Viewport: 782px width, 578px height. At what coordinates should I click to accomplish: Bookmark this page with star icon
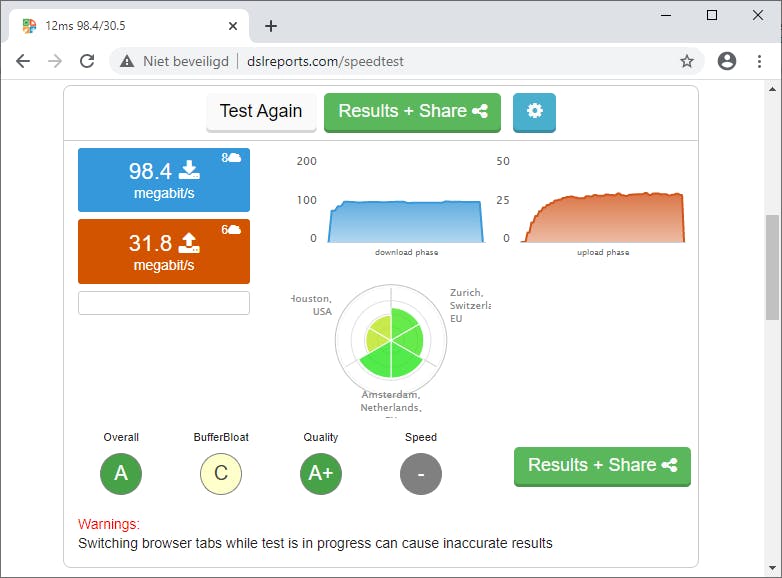(687, 61)
